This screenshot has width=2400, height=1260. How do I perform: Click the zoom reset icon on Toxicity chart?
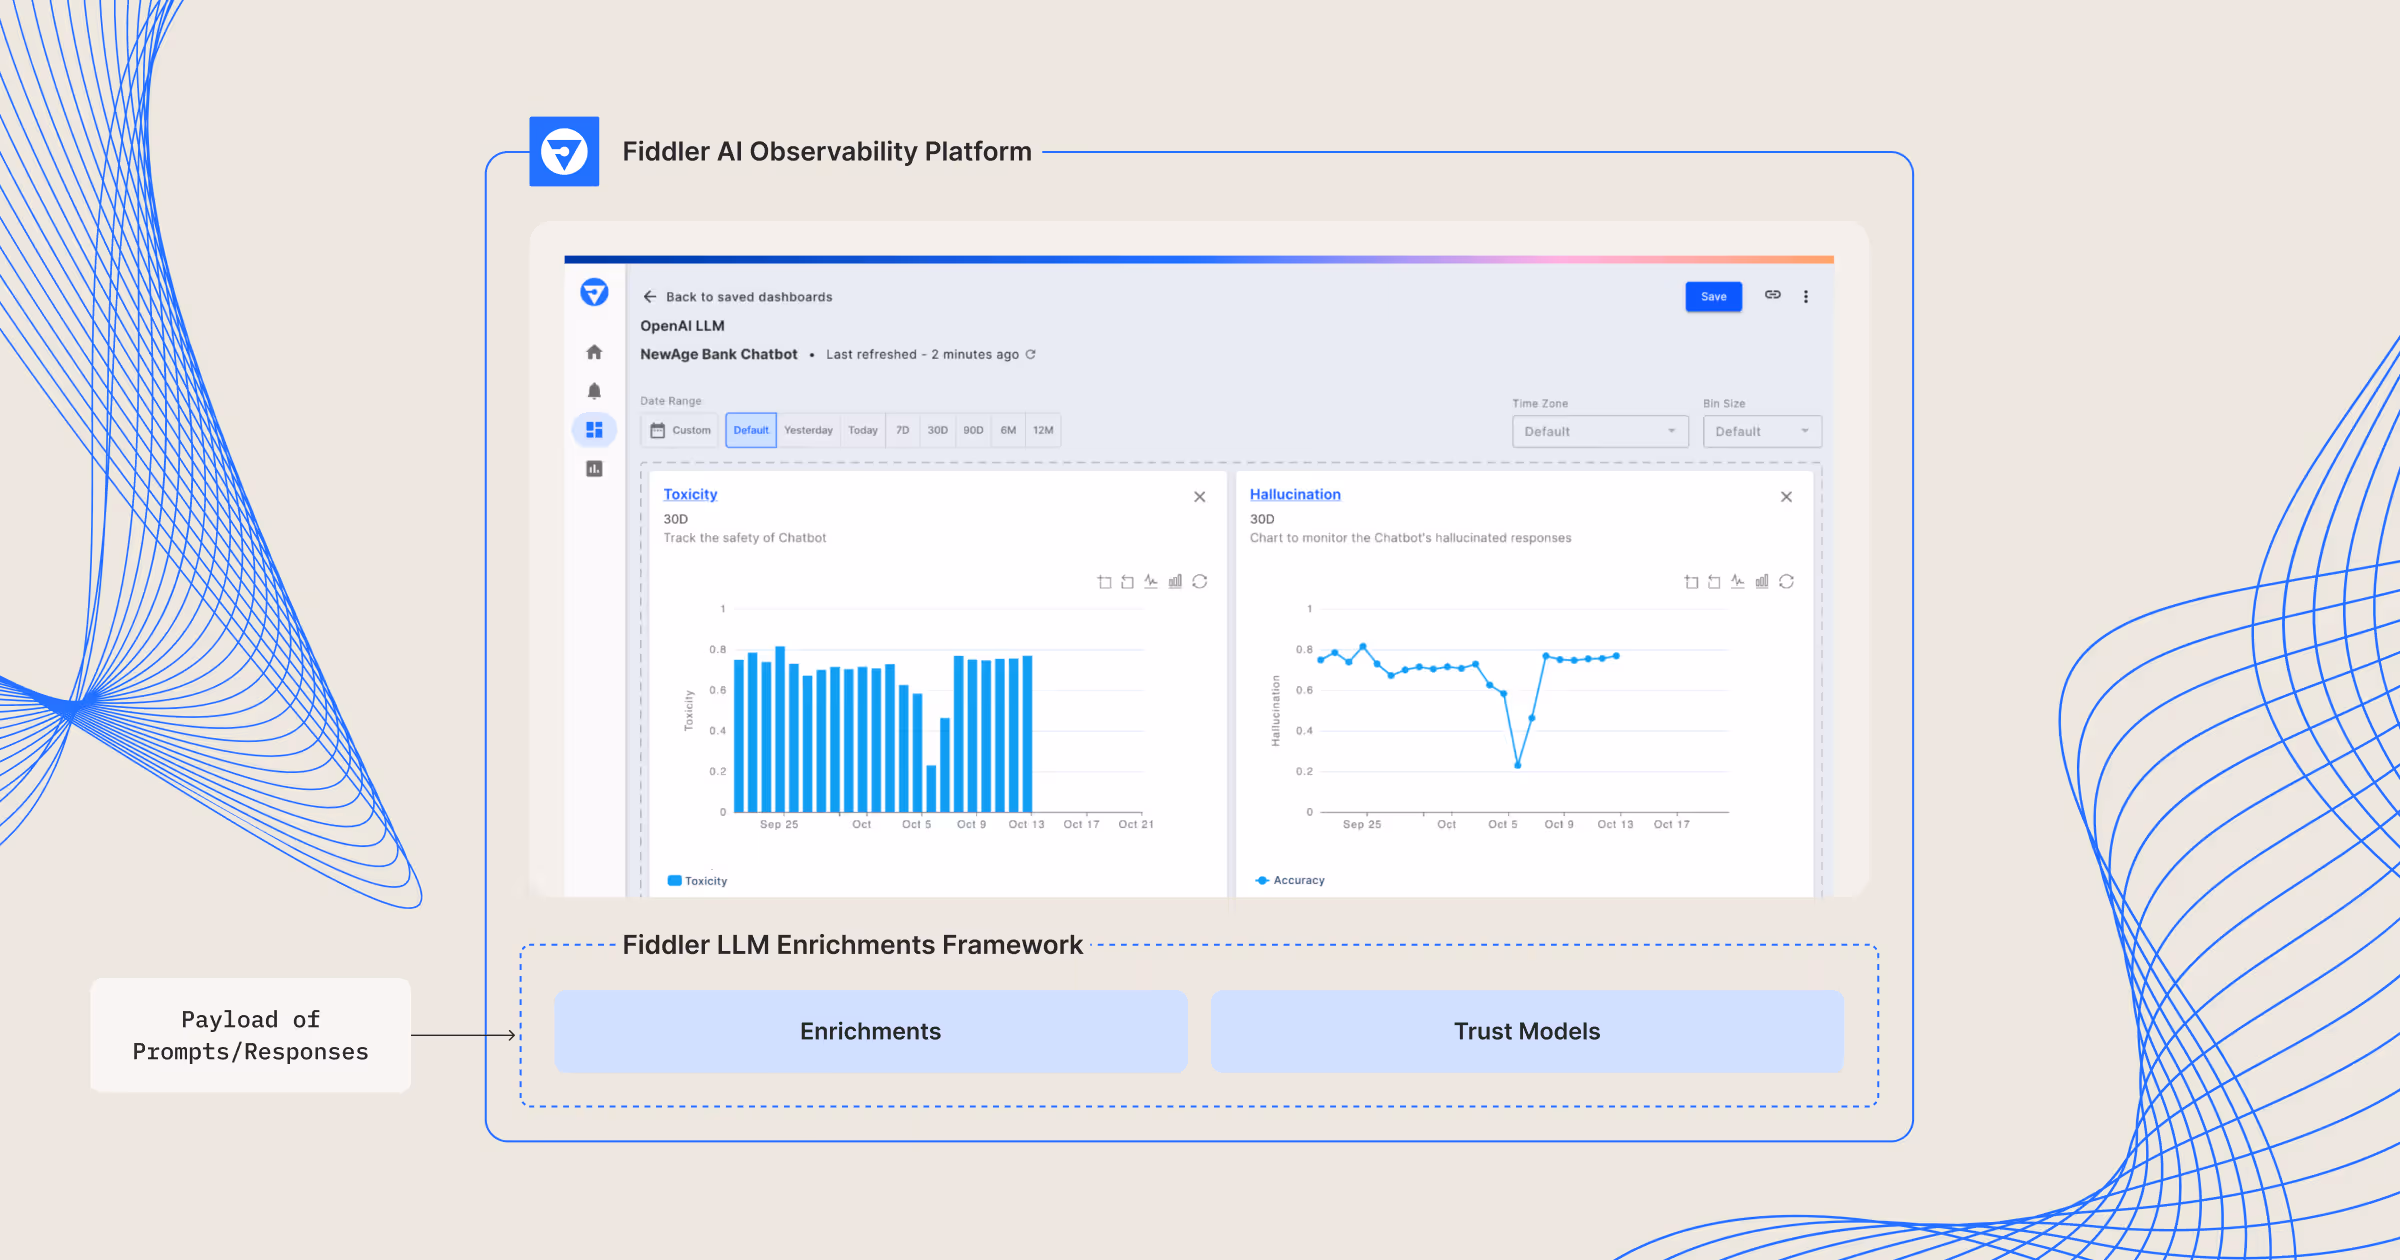1127,582
